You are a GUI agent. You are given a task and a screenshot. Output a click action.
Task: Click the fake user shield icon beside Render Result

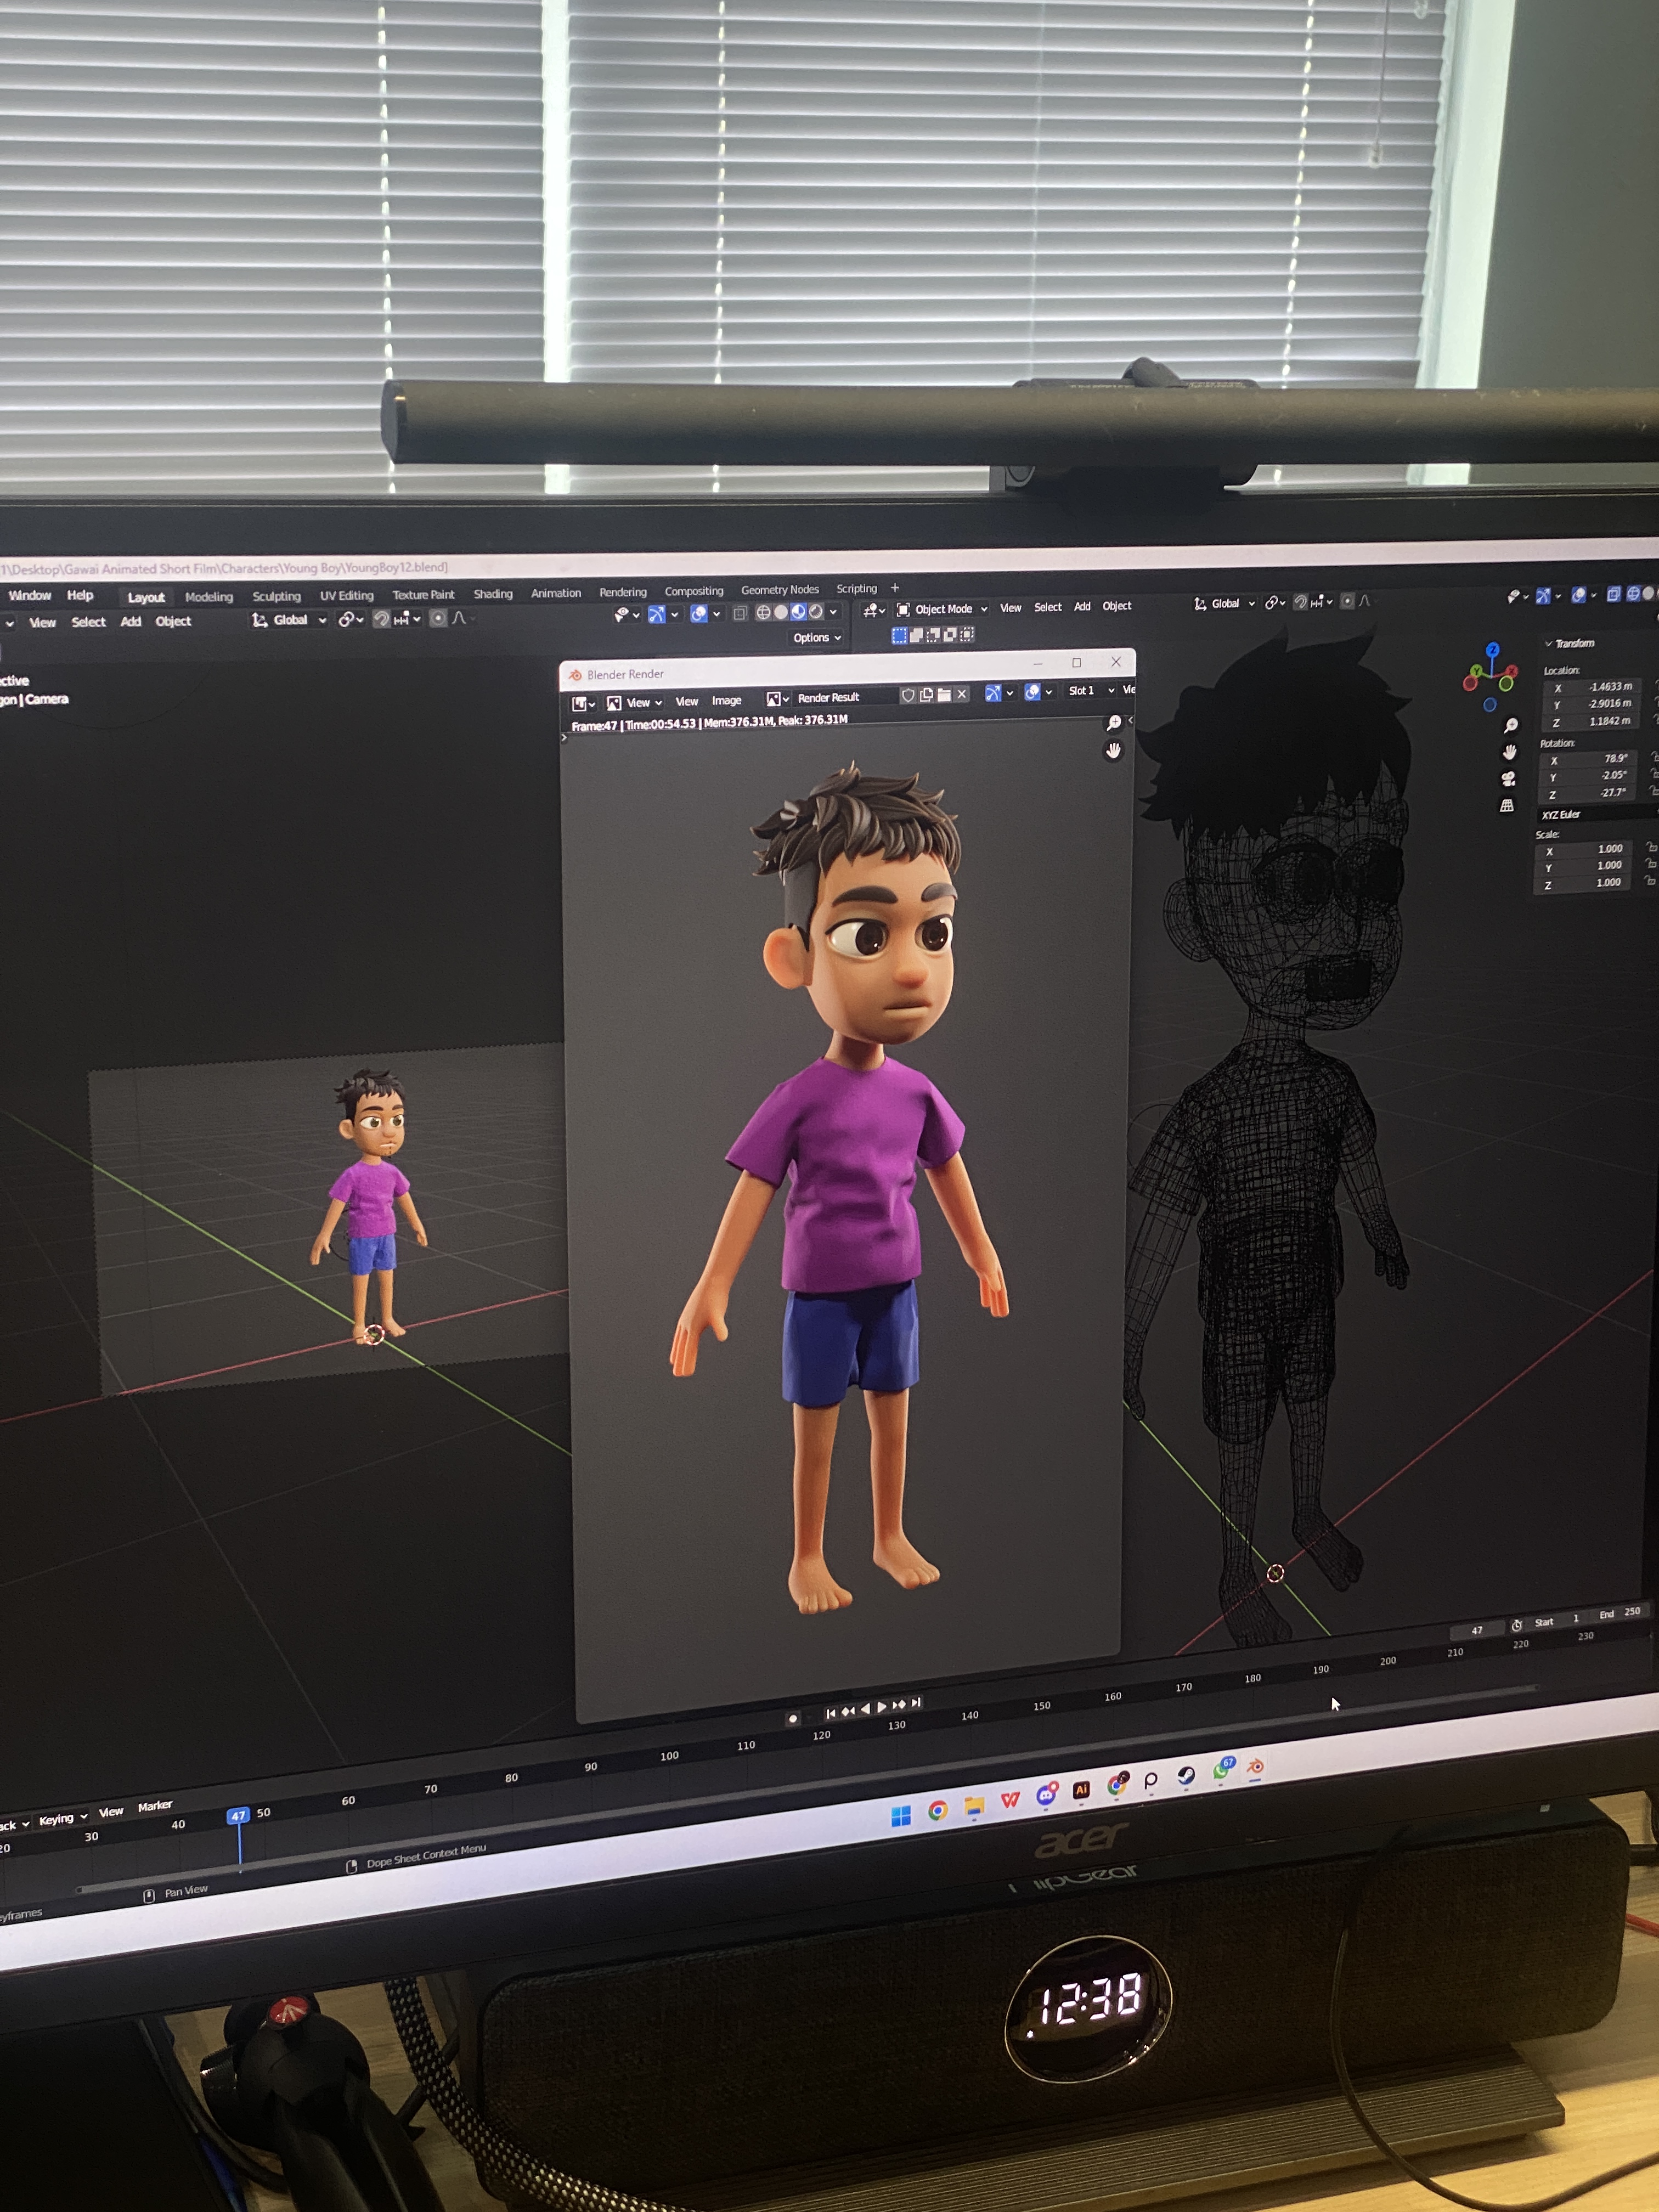tap(907, 695)
